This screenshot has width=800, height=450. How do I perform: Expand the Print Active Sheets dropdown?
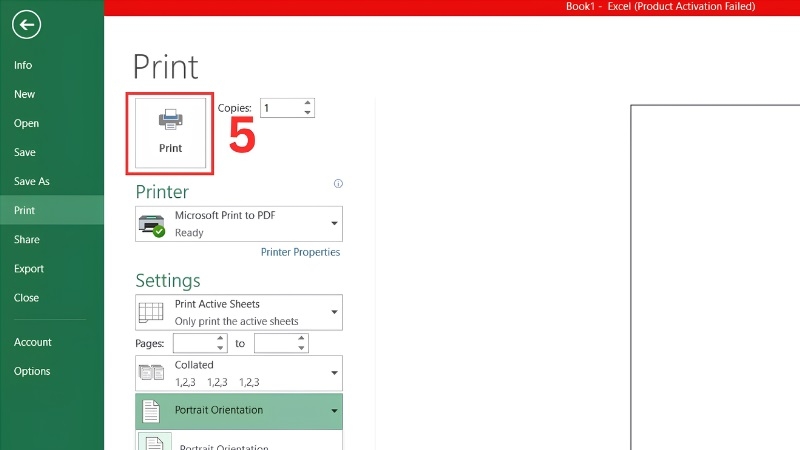334,312
